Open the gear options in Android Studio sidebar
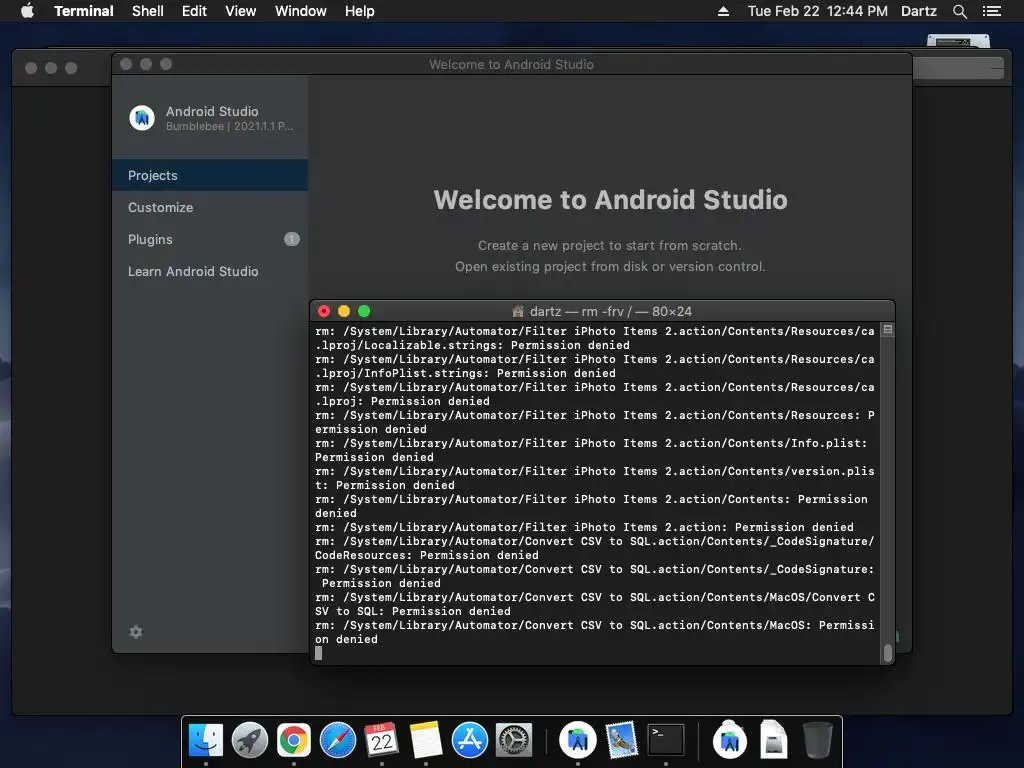 pos(136,632)
